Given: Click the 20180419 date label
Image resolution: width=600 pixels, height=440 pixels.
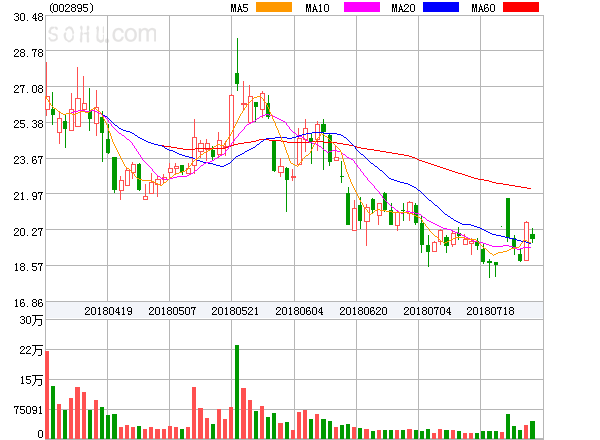Looking at the screenshot, I should pos(108,311).
